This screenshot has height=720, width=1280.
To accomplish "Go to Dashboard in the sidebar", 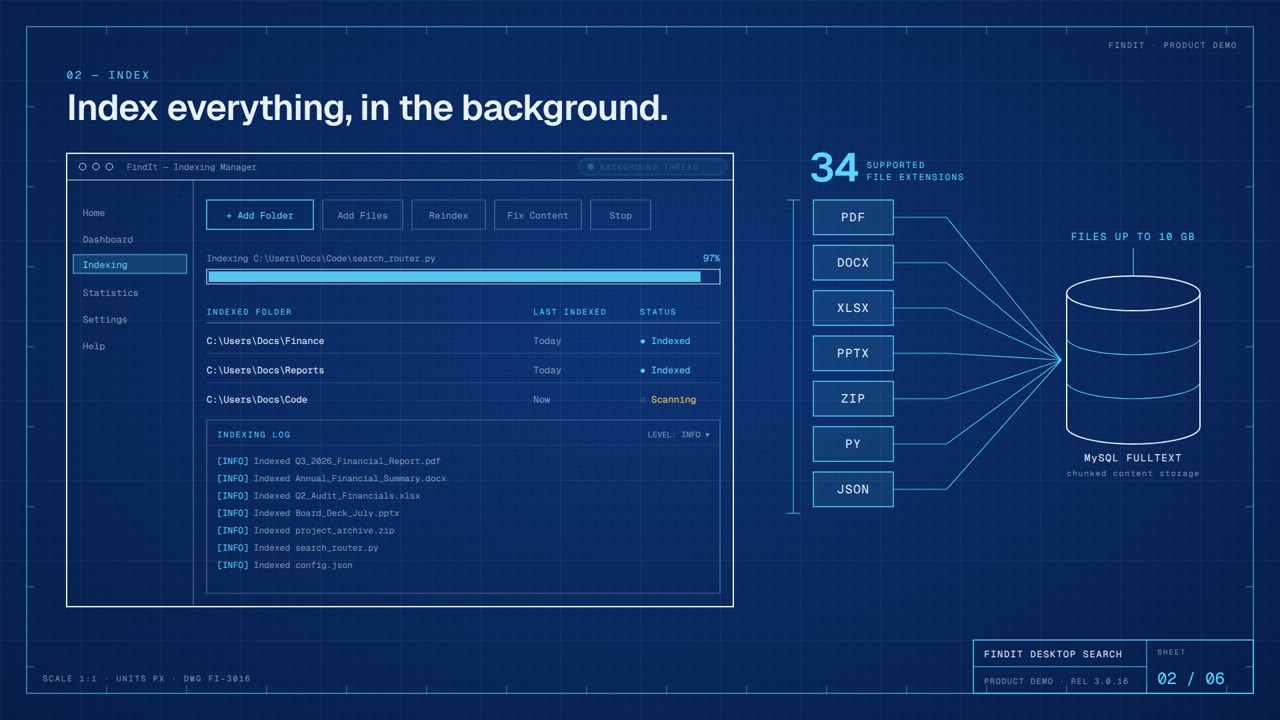I will [107, 240].
